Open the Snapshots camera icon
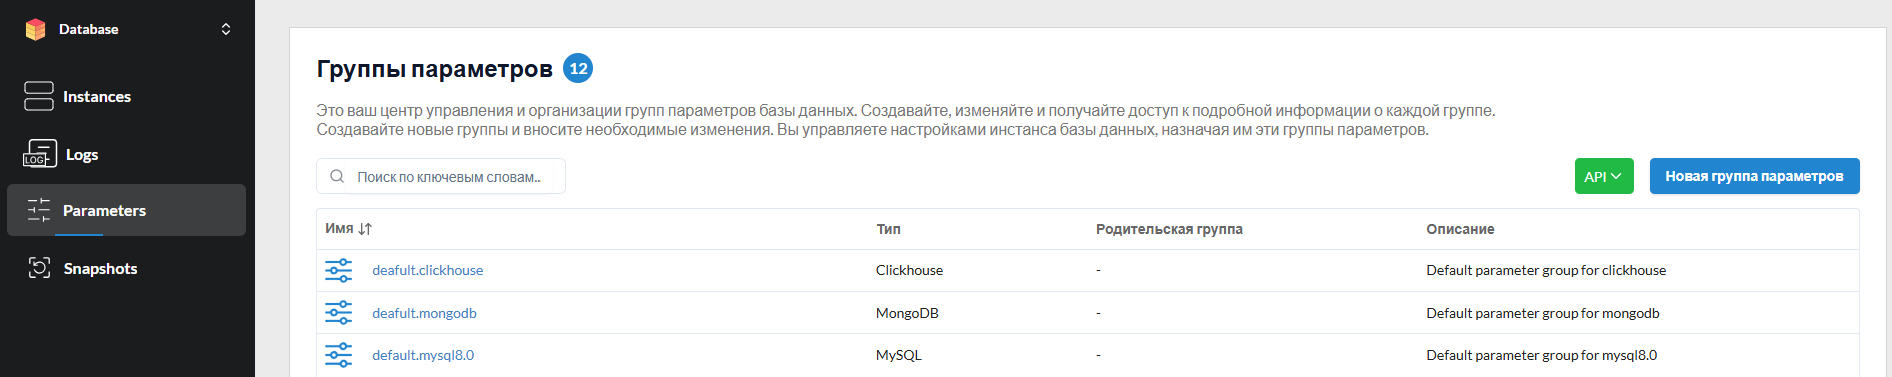The width and height of the screenshot is (1892, 377). click(x=39, y=268)
